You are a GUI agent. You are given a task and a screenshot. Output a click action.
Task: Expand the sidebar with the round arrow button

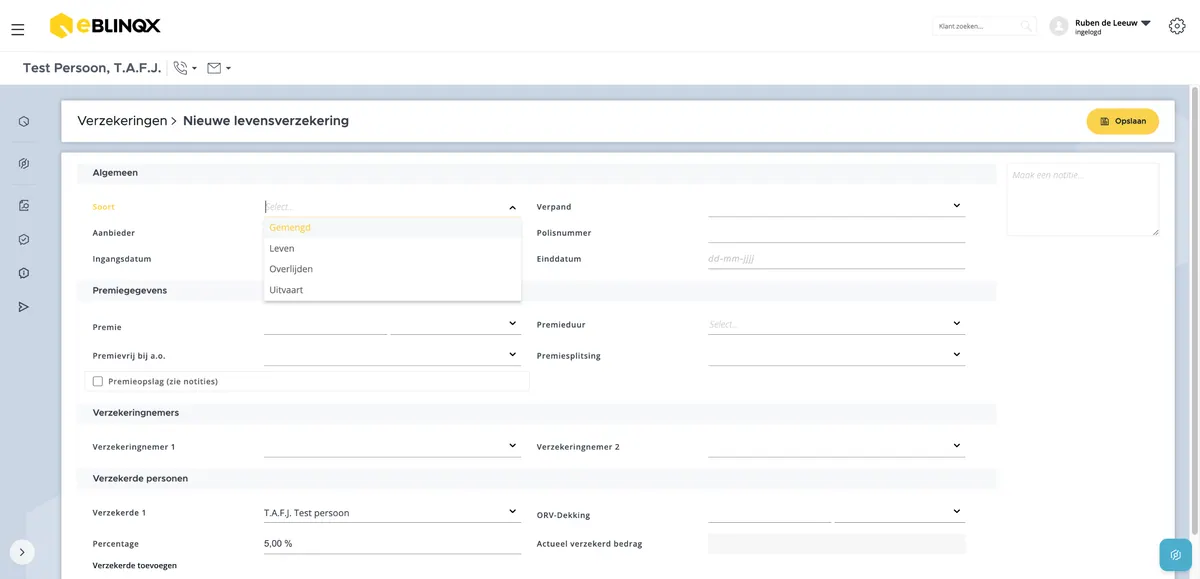22,552
